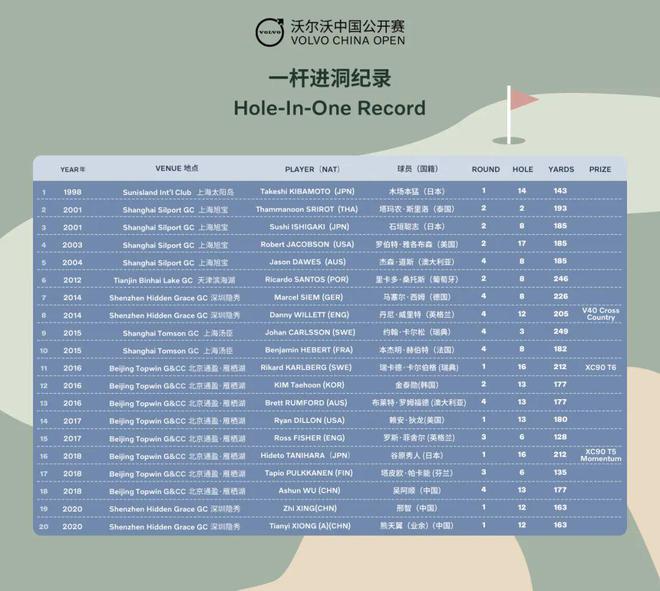
Task: Select player 'Benjamin HEBERT (FRA)'
Action: pos(309,350)
